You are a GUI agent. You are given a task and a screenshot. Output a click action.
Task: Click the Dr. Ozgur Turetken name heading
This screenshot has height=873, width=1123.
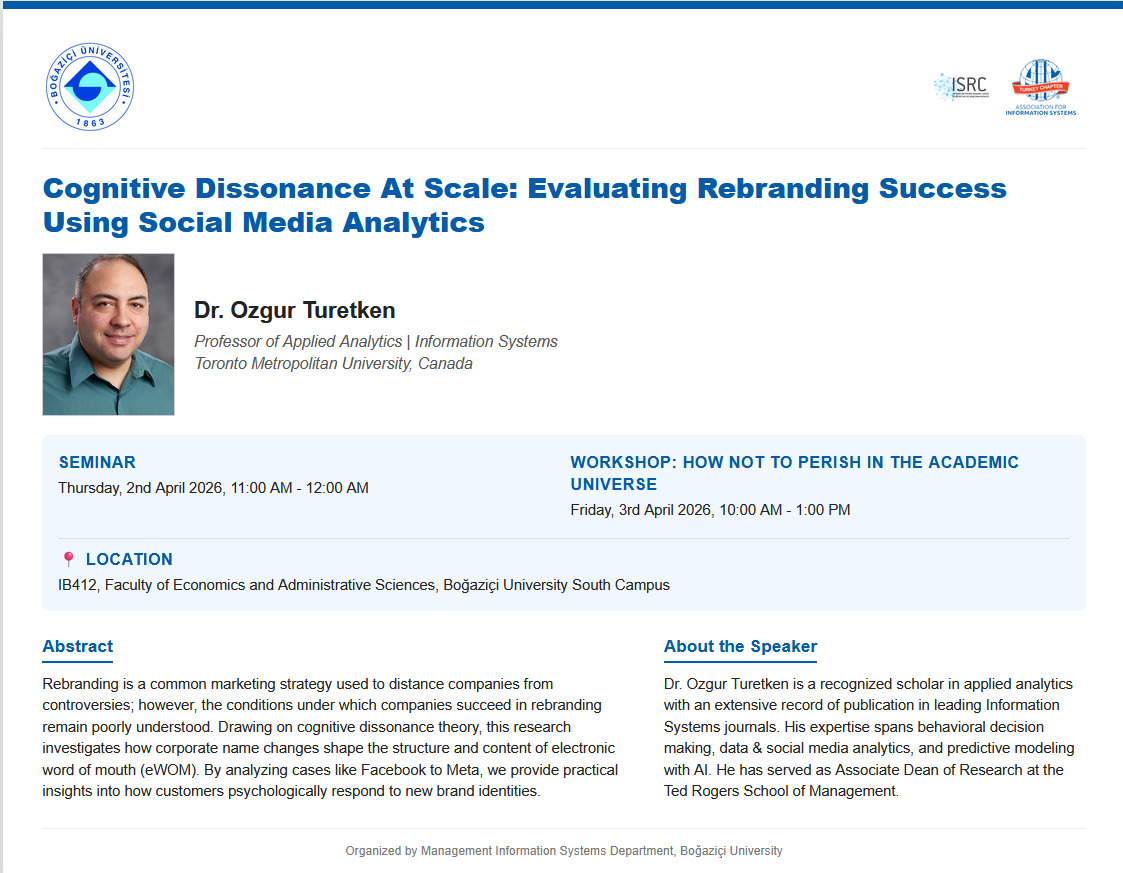tap(295, 310)
